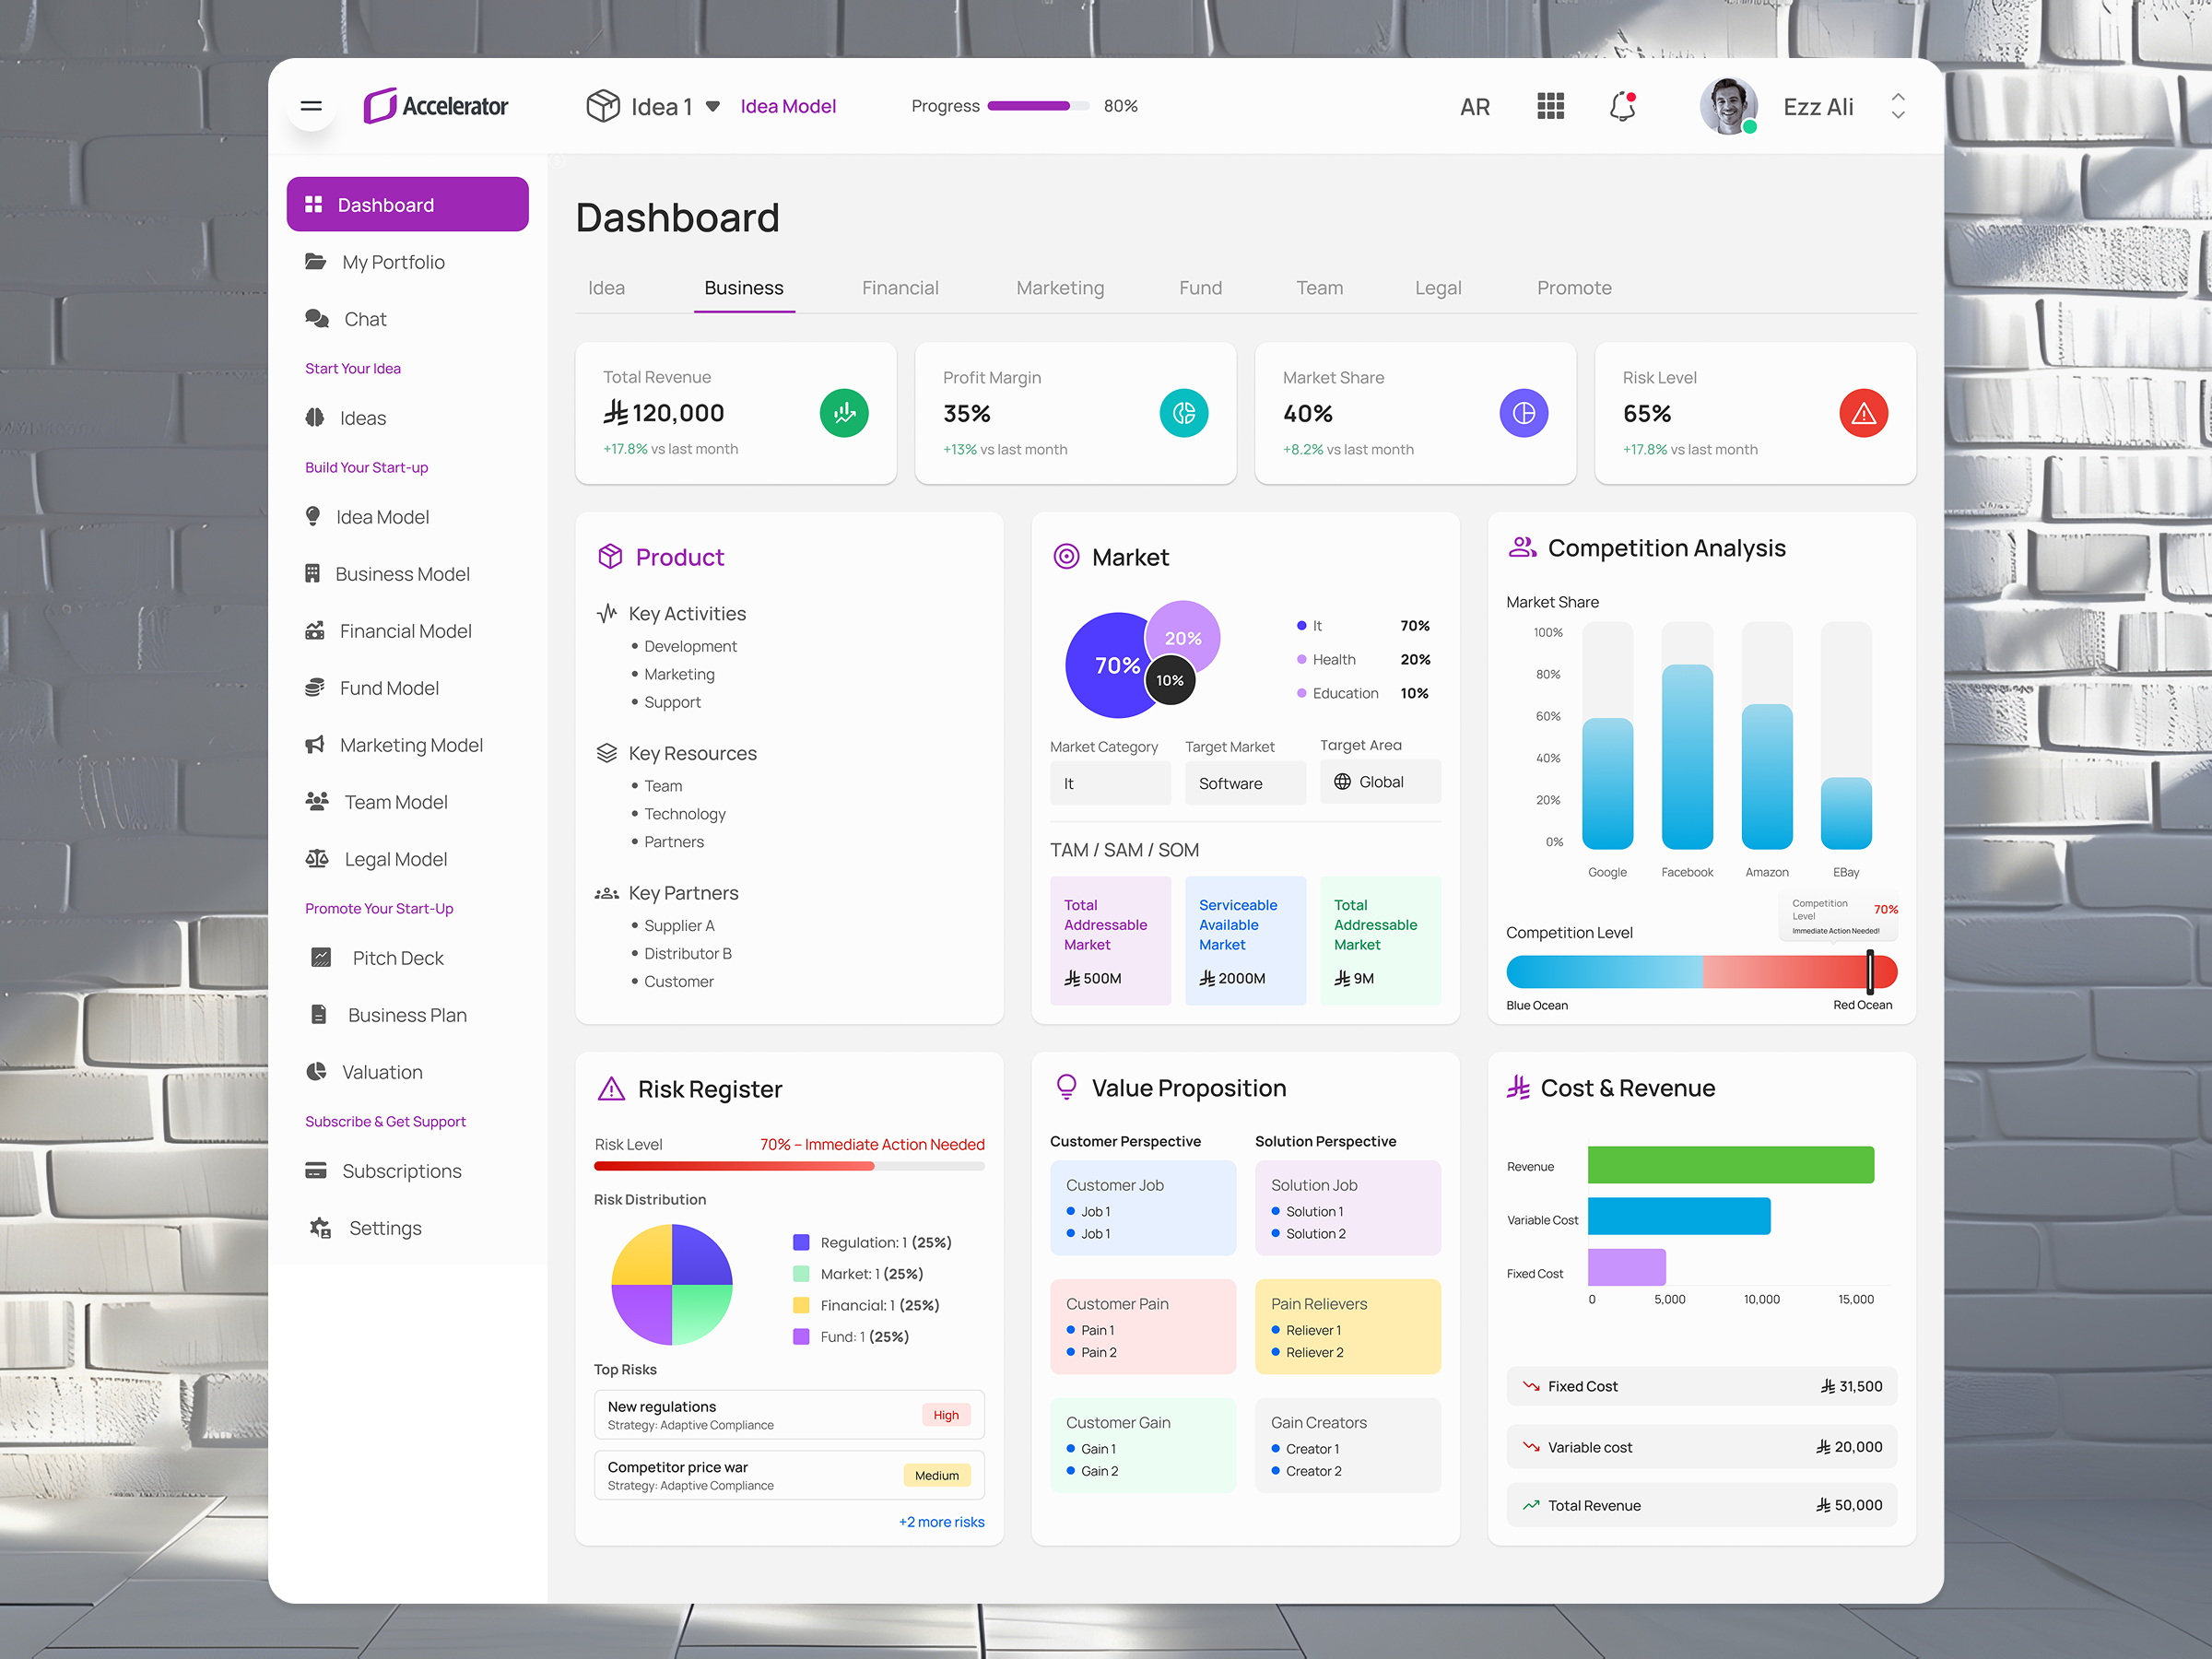Click the Idea Model link in the header
This screenshot has height=1659, width=2212.
click(788, 105)
